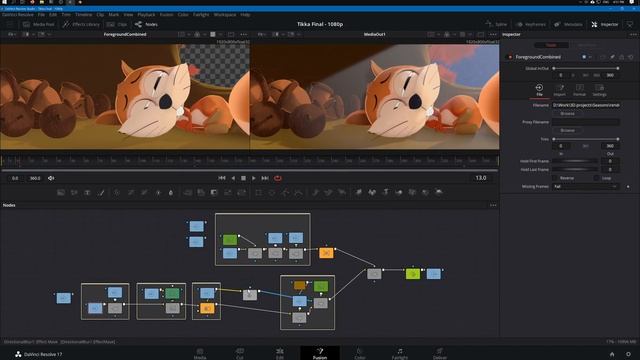Open the Import tab in Inspector
Screen dimensions: 640x360
pyautogui.click(x=559, y=90)
